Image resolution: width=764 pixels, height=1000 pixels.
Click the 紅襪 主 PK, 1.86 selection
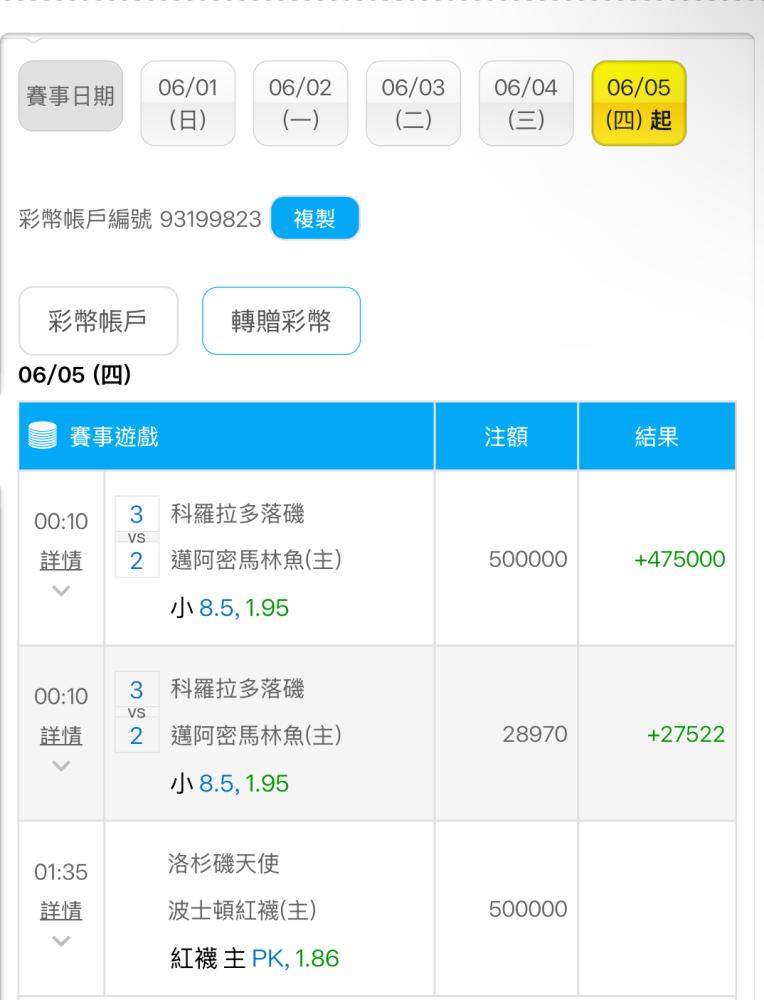click(254, 958)
